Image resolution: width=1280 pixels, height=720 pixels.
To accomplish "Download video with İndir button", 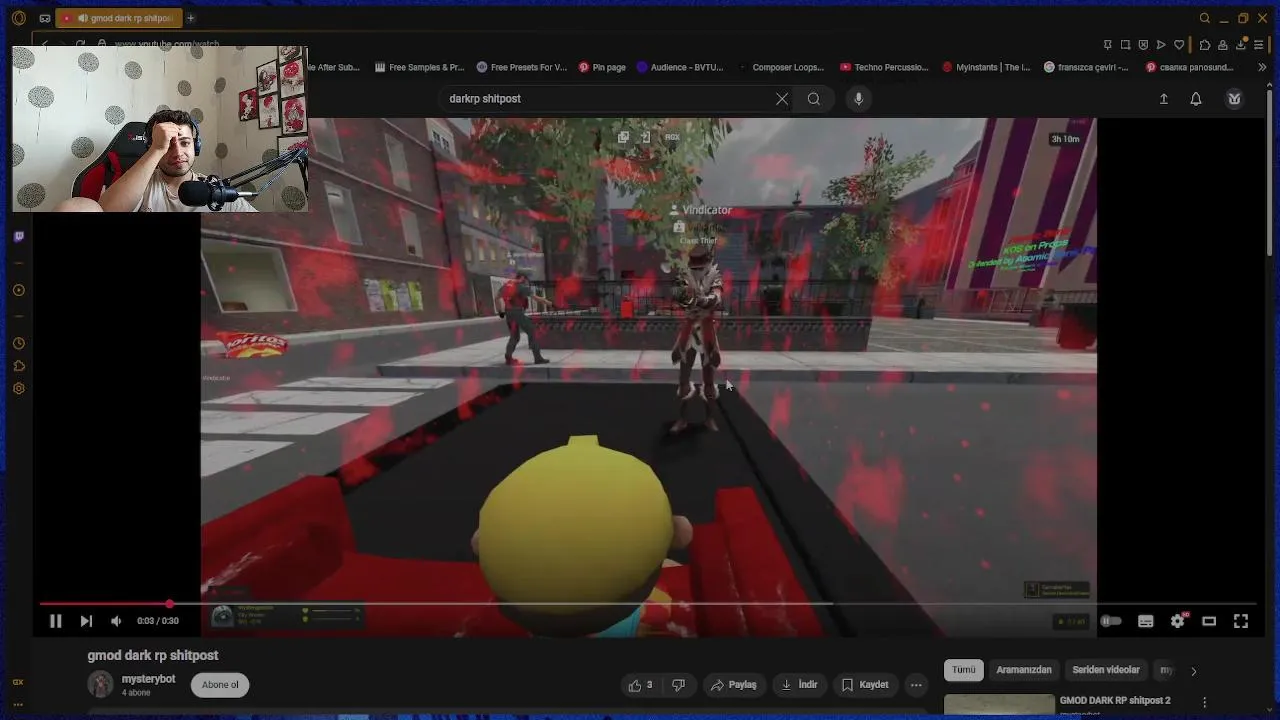I will pos(799,685).
